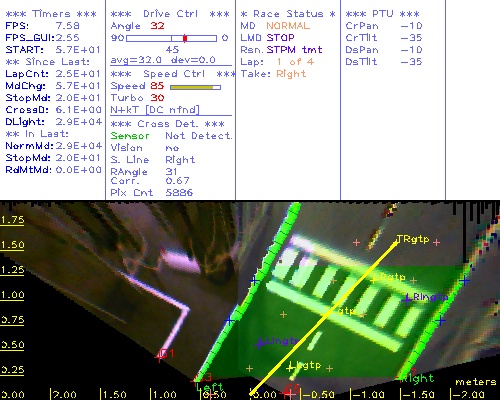This screenshot has width=500, height=400.
Task: Click the NORMAL mode status value
Action: click(288, 26)
